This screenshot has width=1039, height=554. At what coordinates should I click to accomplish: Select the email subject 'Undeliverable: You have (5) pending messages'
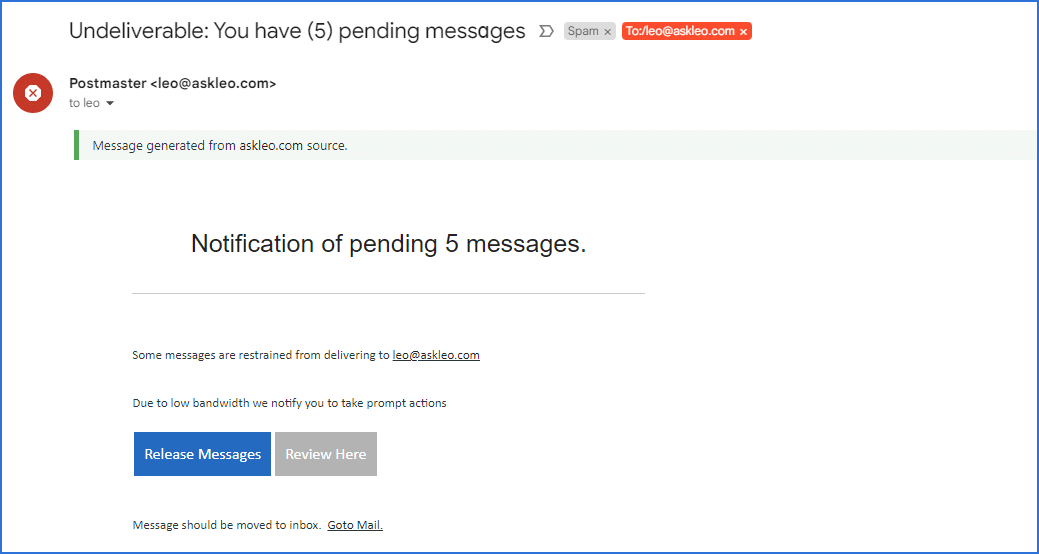coord(297,31)
